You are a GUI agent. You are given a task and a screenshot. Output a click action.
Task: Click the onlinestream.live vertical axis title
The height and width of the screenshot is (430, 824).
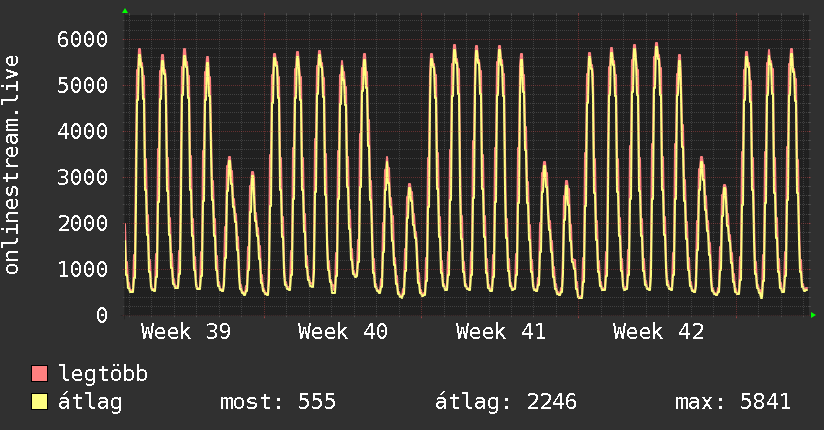11,165
